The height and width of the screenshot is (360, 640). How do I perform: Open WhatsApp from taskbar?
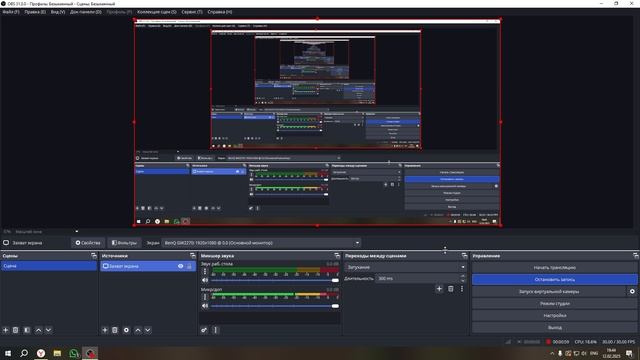[74, 353]
